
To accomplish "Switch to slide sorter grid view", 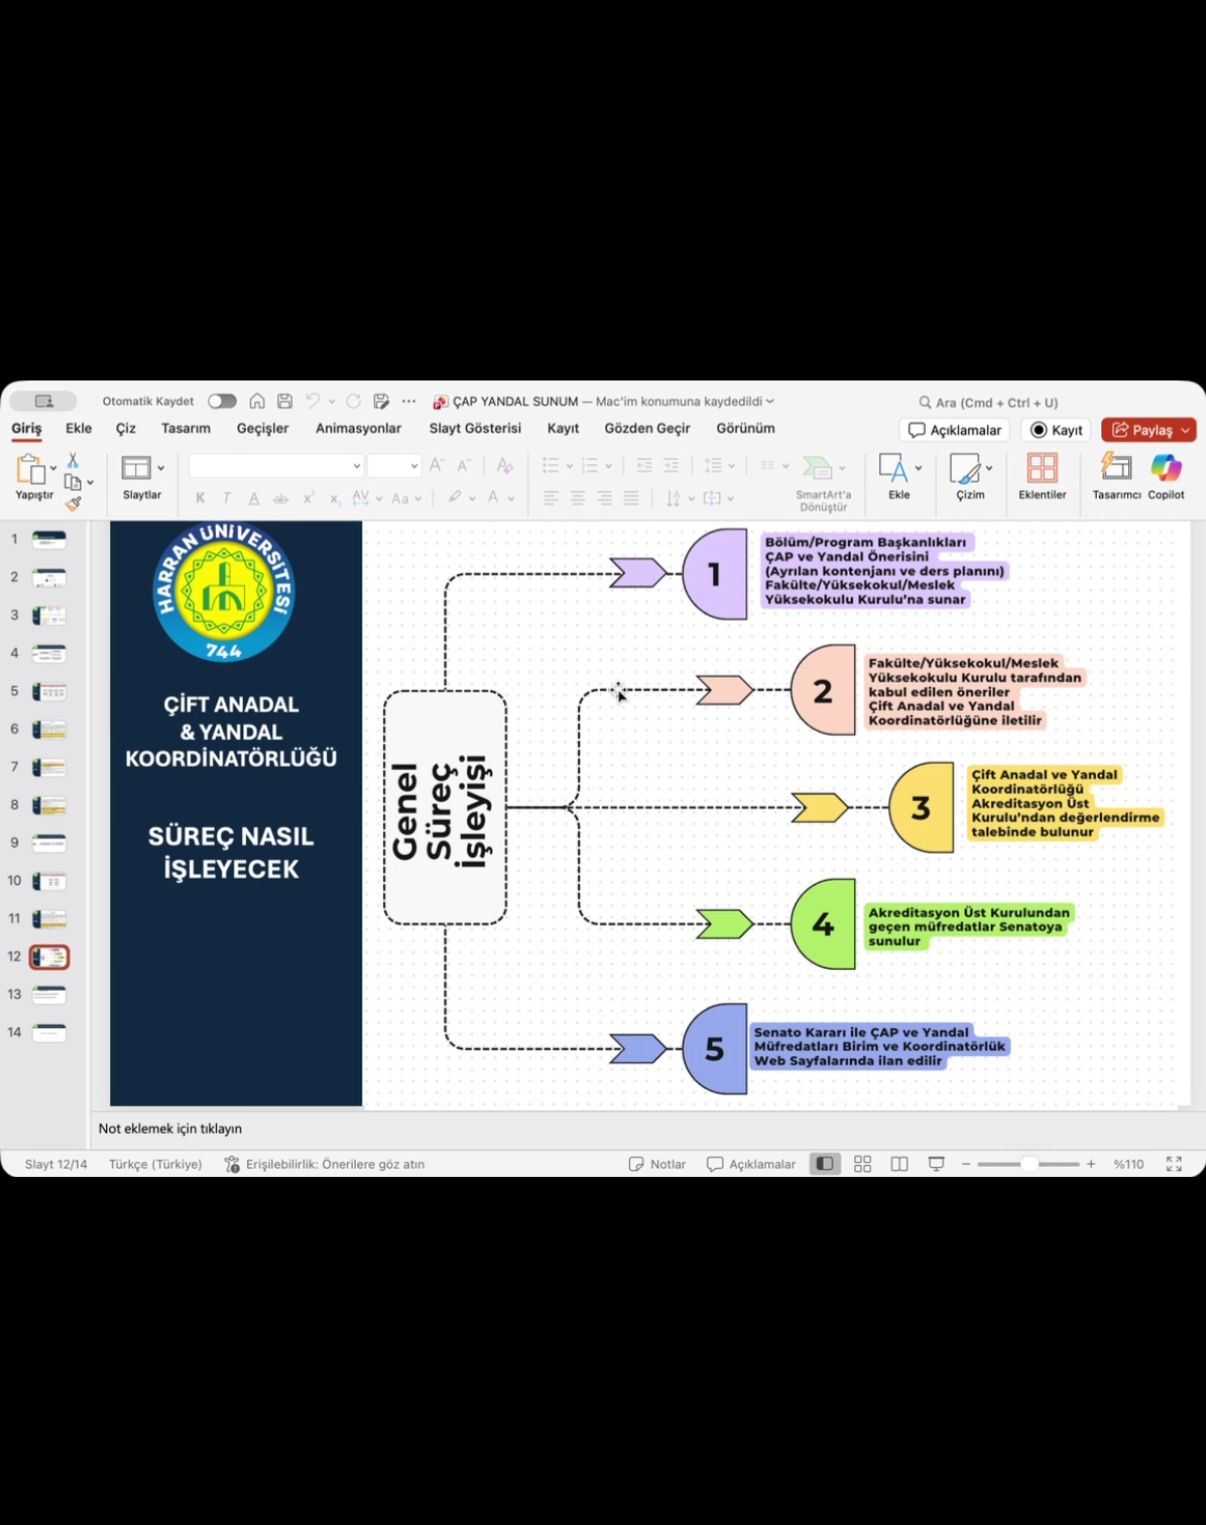I will 862,1164.
